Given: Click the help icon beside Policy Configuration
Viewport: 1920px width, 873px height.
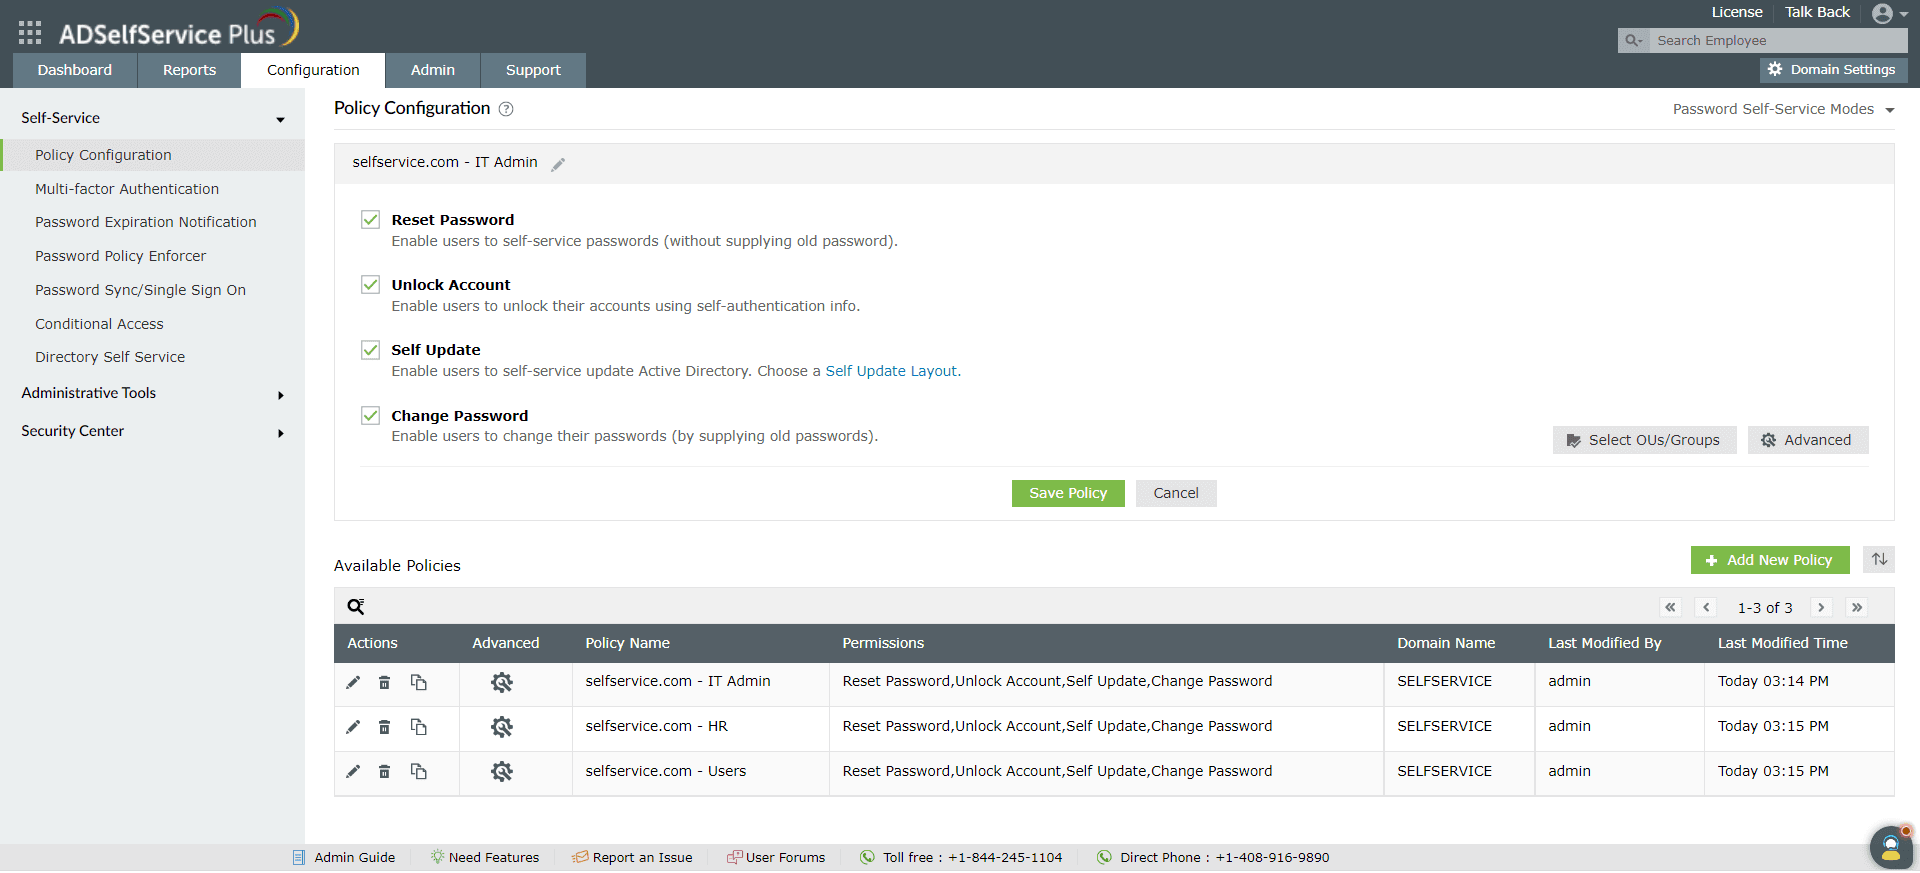Looking at the screenshot, I should [506, 109].
